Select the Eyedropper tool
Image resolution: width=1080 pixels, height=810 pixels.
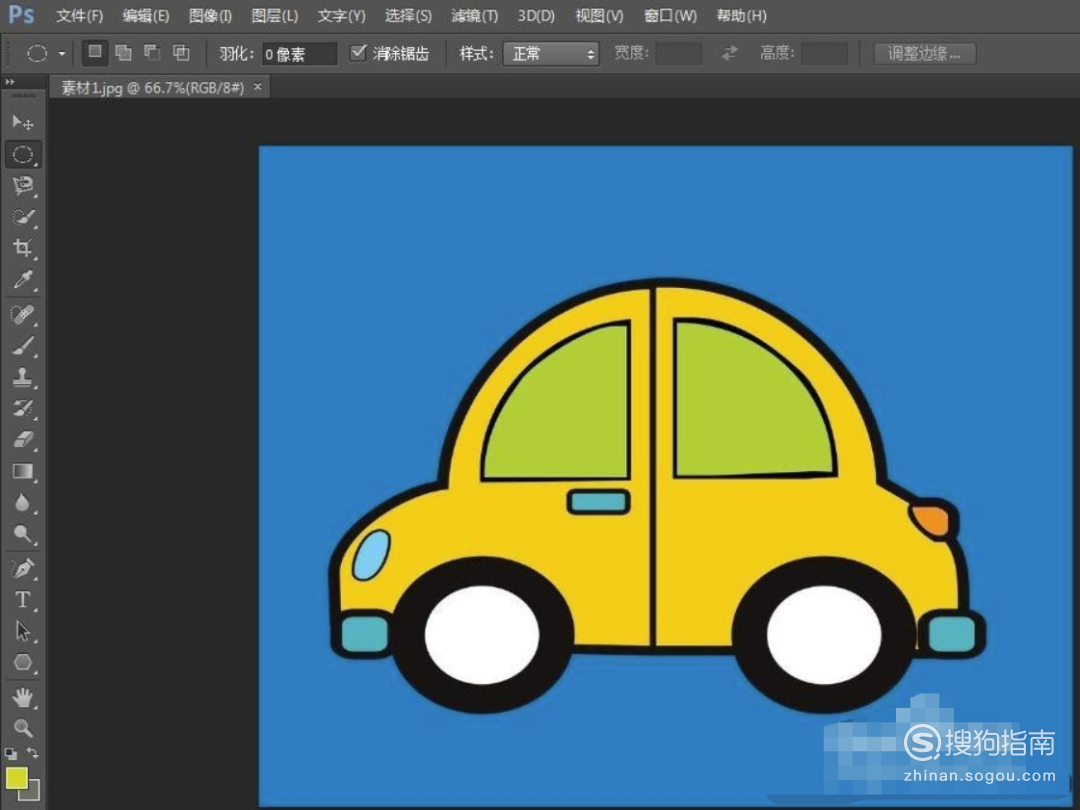[x=23, y=280]
